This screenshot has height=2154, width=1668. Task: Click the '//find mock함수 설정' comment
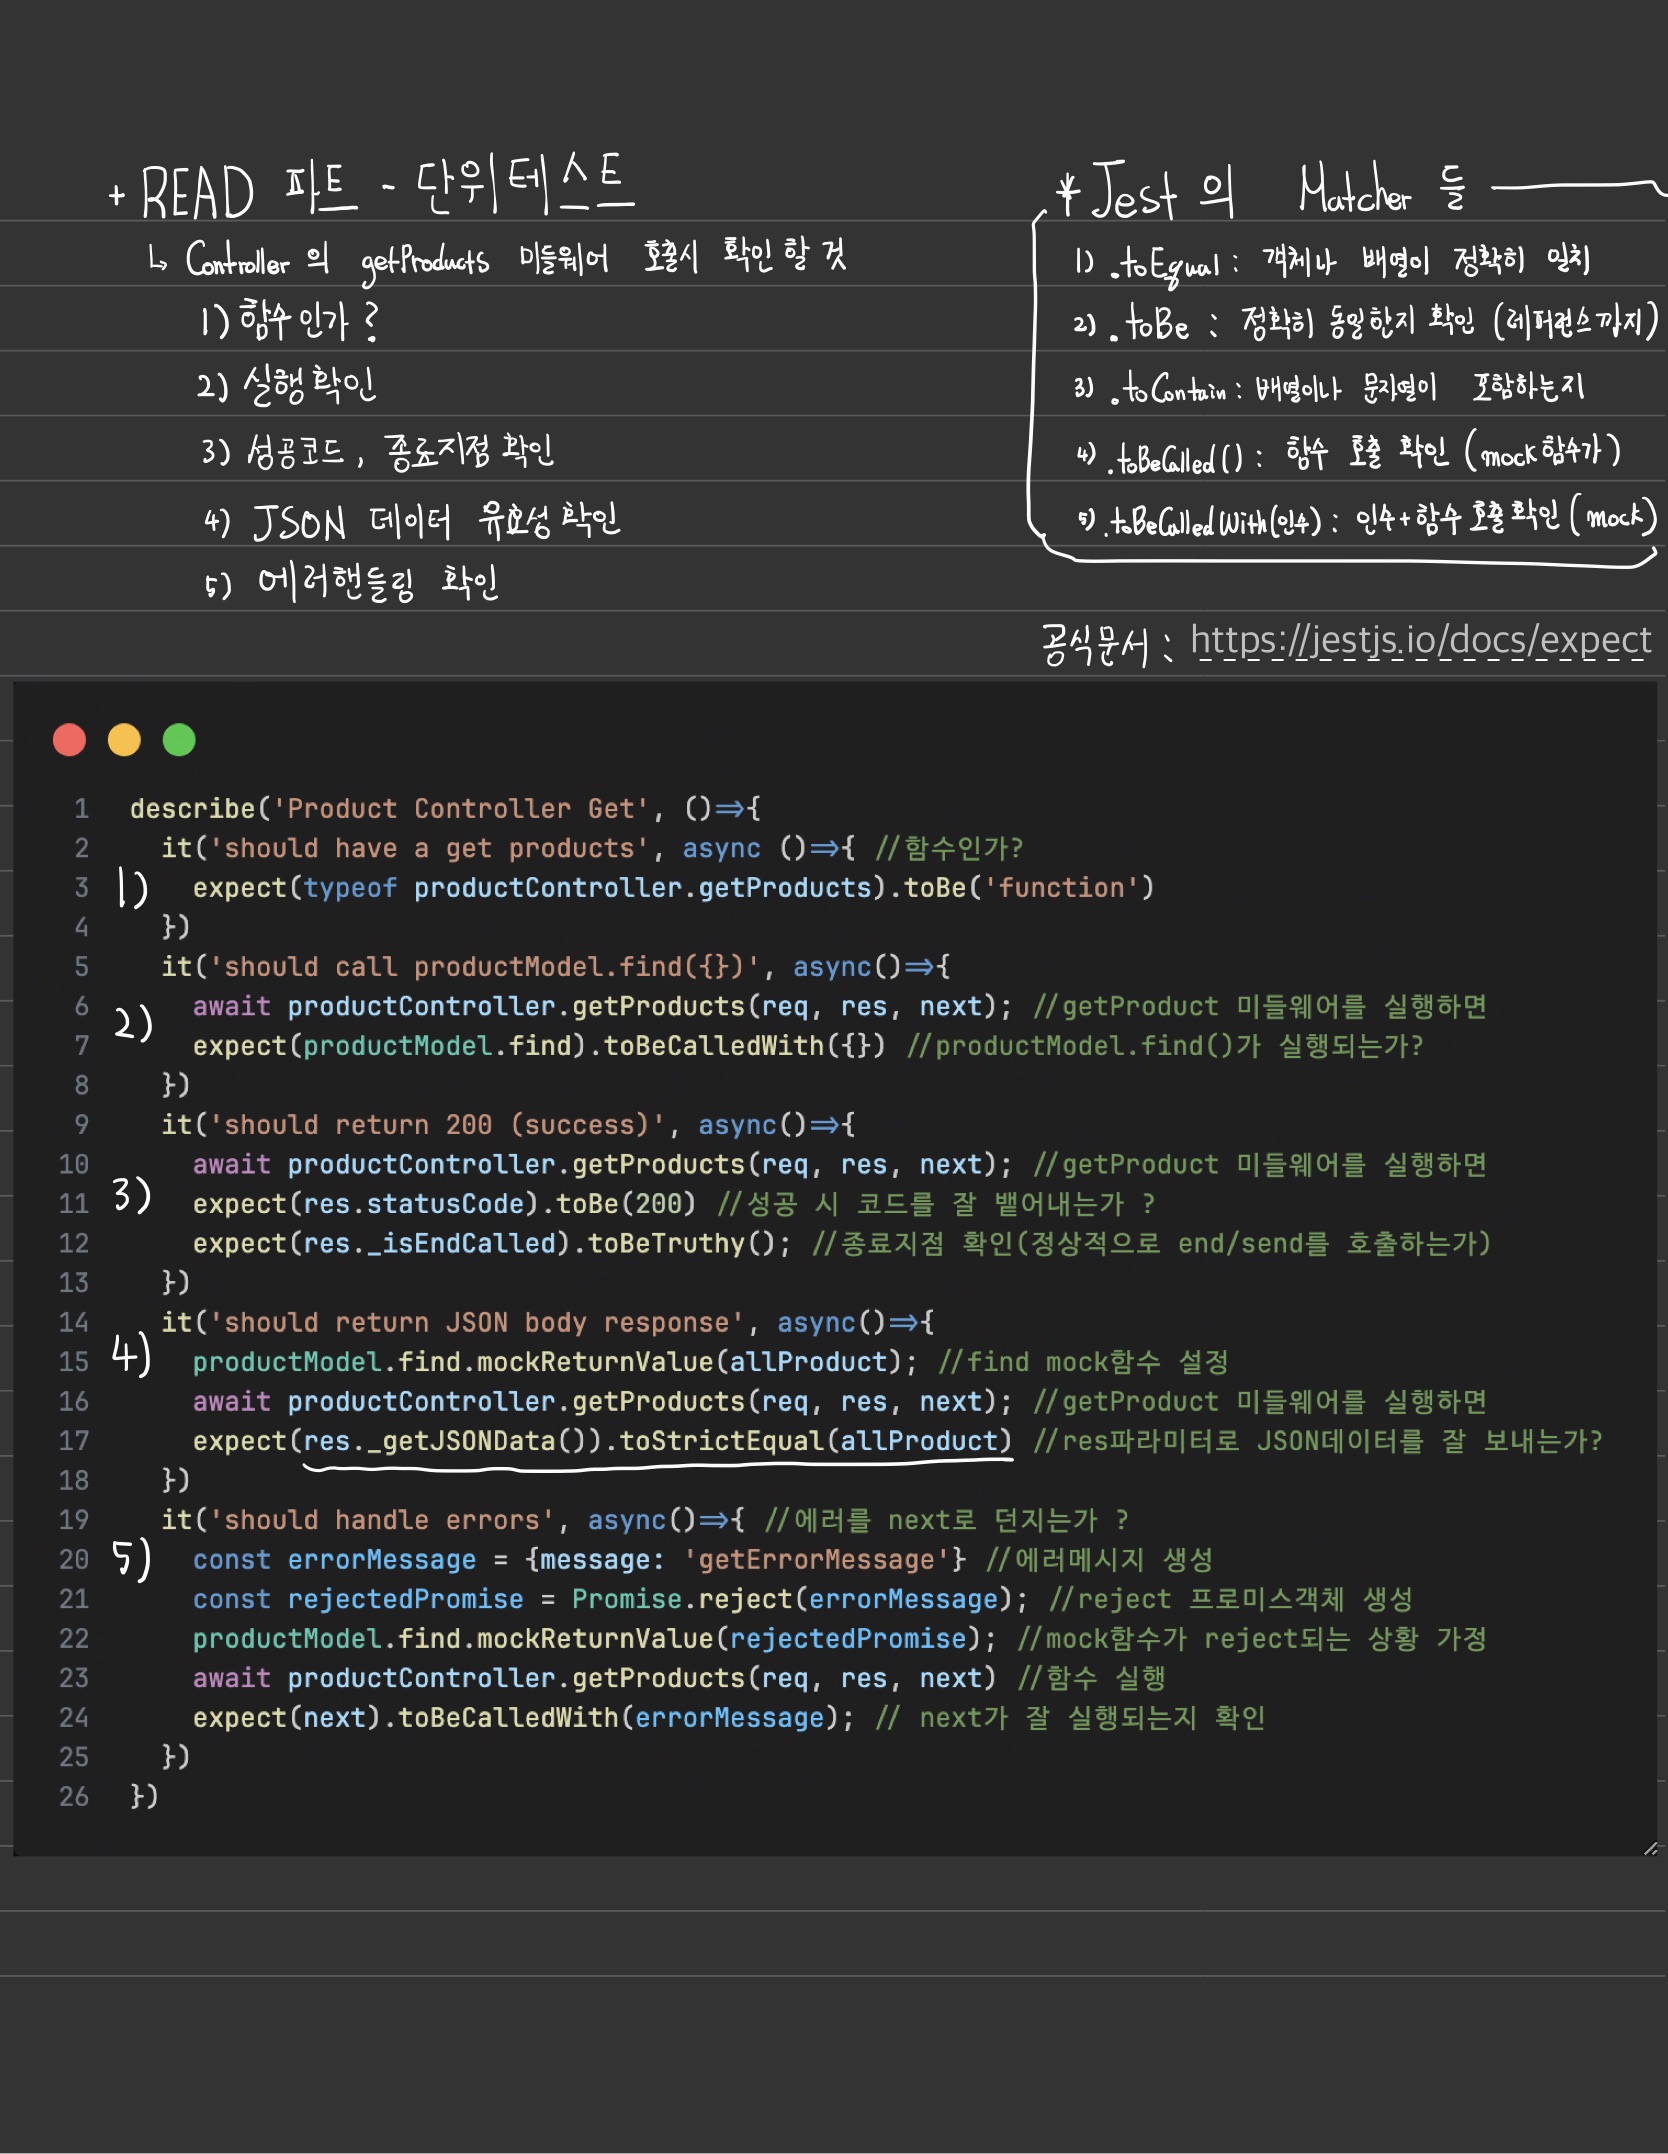[1083, 1361]
